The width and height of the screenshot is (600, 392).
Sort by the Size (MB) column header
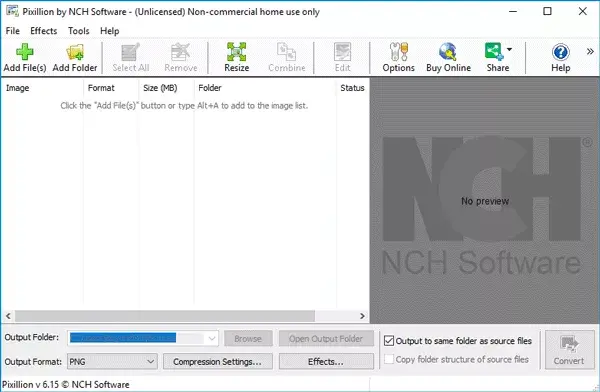(166, 88)
